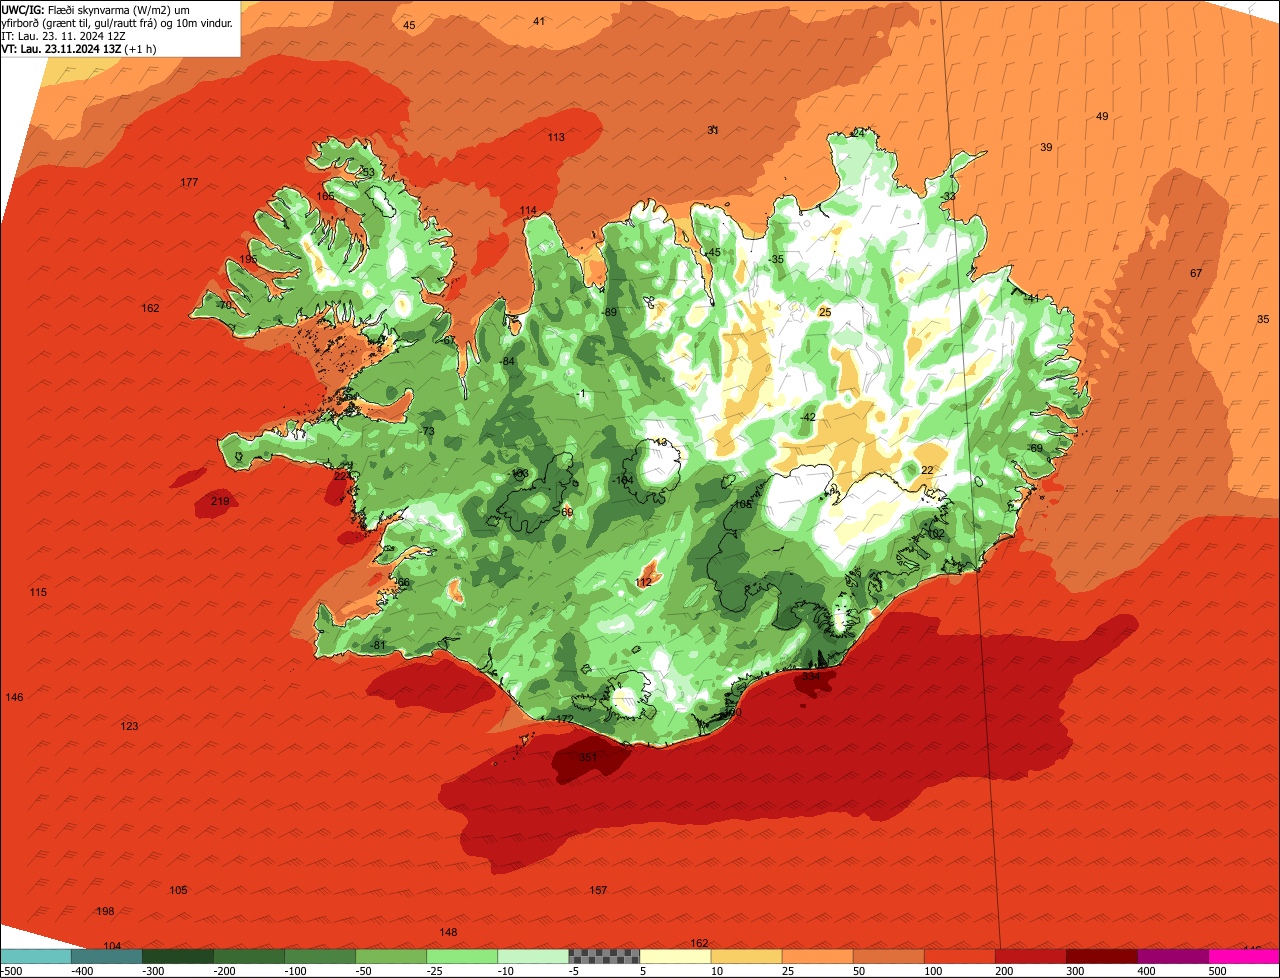The width and height of the screenshot is (1280, 978).
Task: Click the 148 flux value south of Iceland
Action: tap(448, 932)
